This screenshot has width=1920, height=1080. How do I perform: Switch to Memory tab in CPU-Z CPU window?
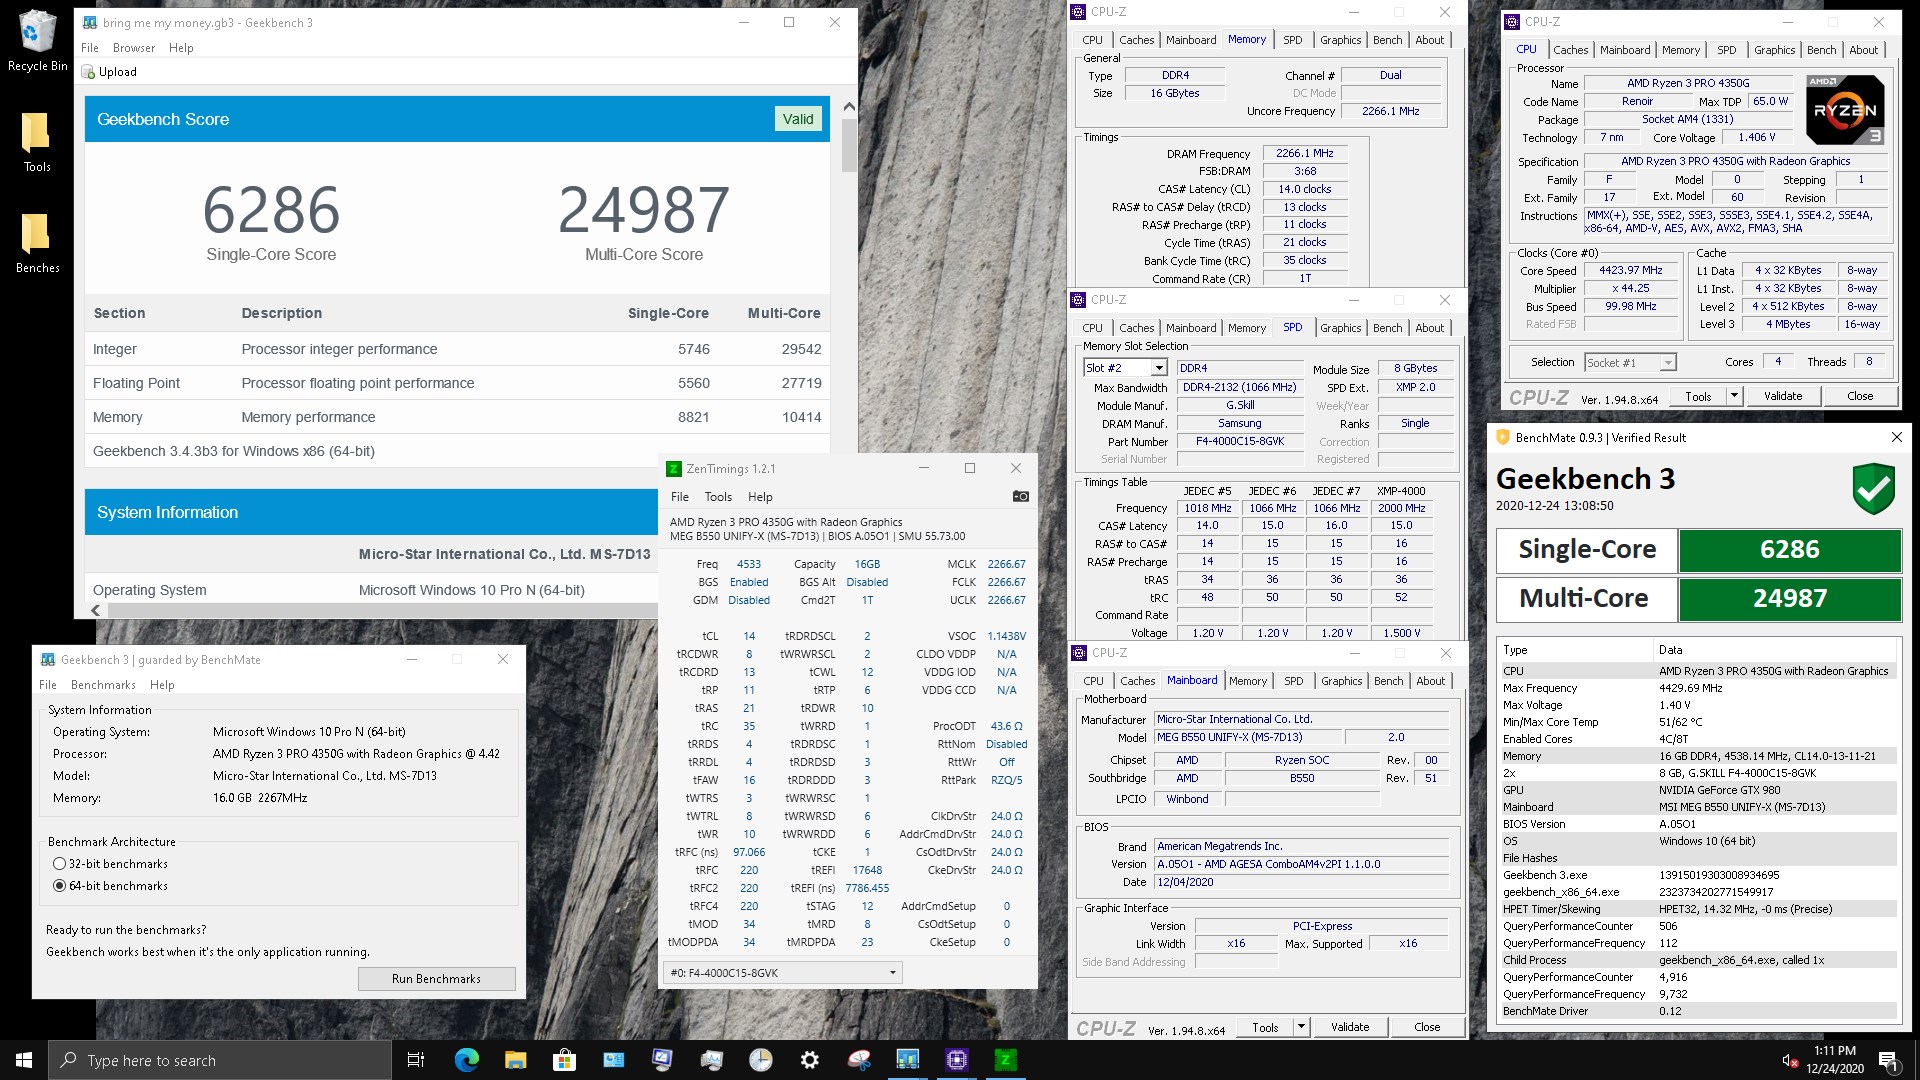coord(1680,50)
